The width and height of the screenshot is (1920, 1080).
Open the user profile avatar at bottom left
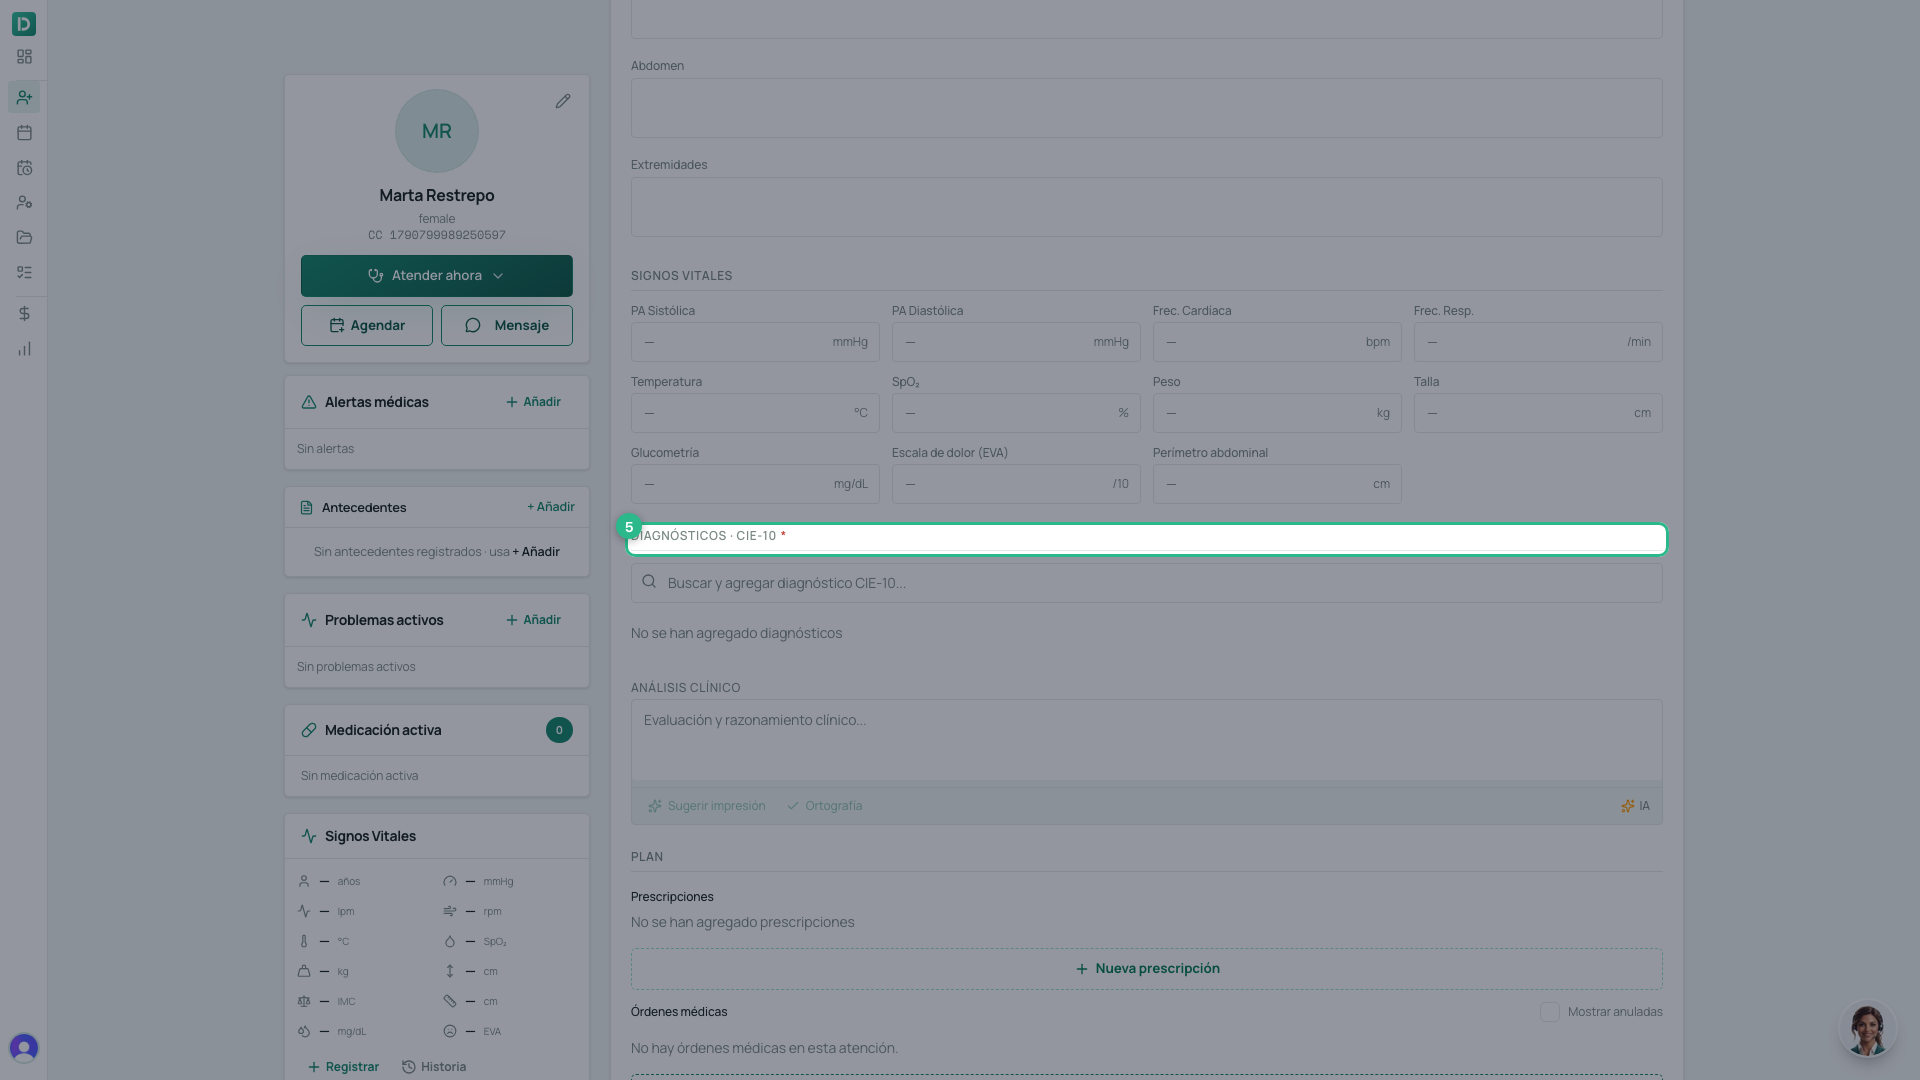click(24, 1047)
